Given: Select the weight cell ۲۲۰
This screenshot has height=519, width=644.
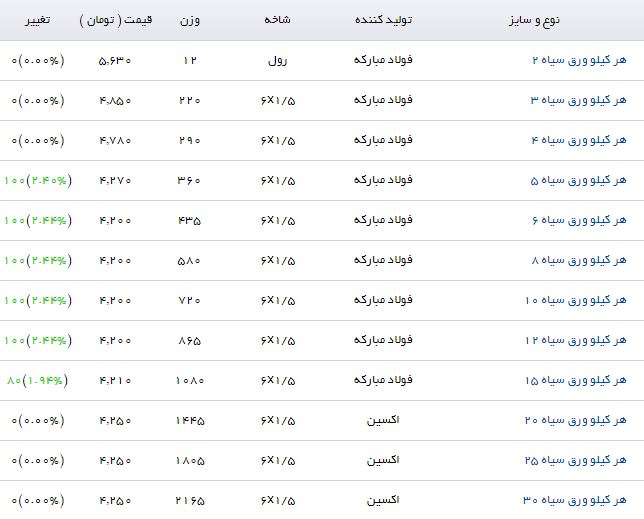Looking at the screenshot, I should pyautogui.click(x=190, y=101).
